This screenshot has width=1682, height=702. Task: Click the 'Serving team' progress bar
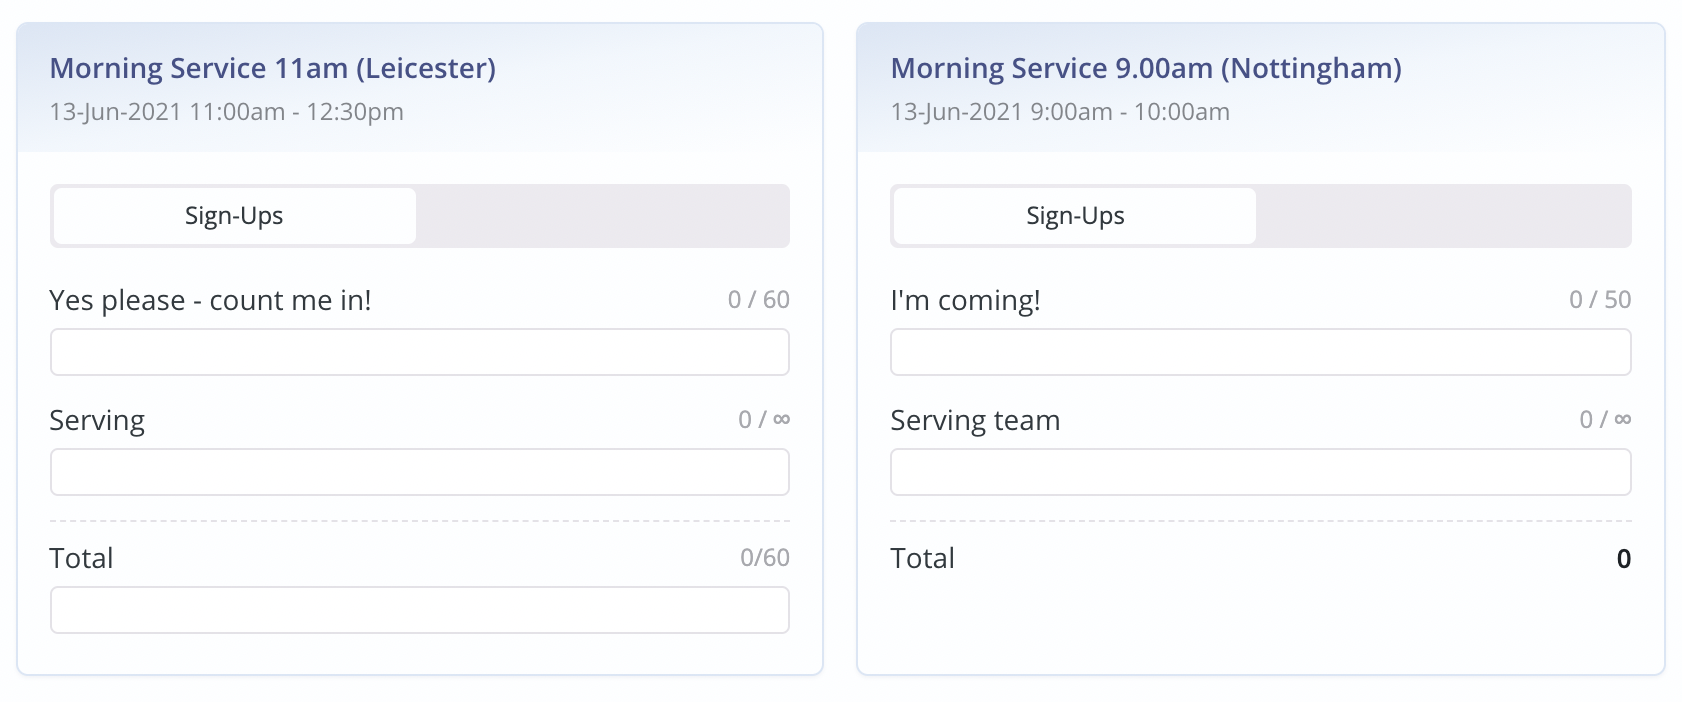[x=1260, y=472]
